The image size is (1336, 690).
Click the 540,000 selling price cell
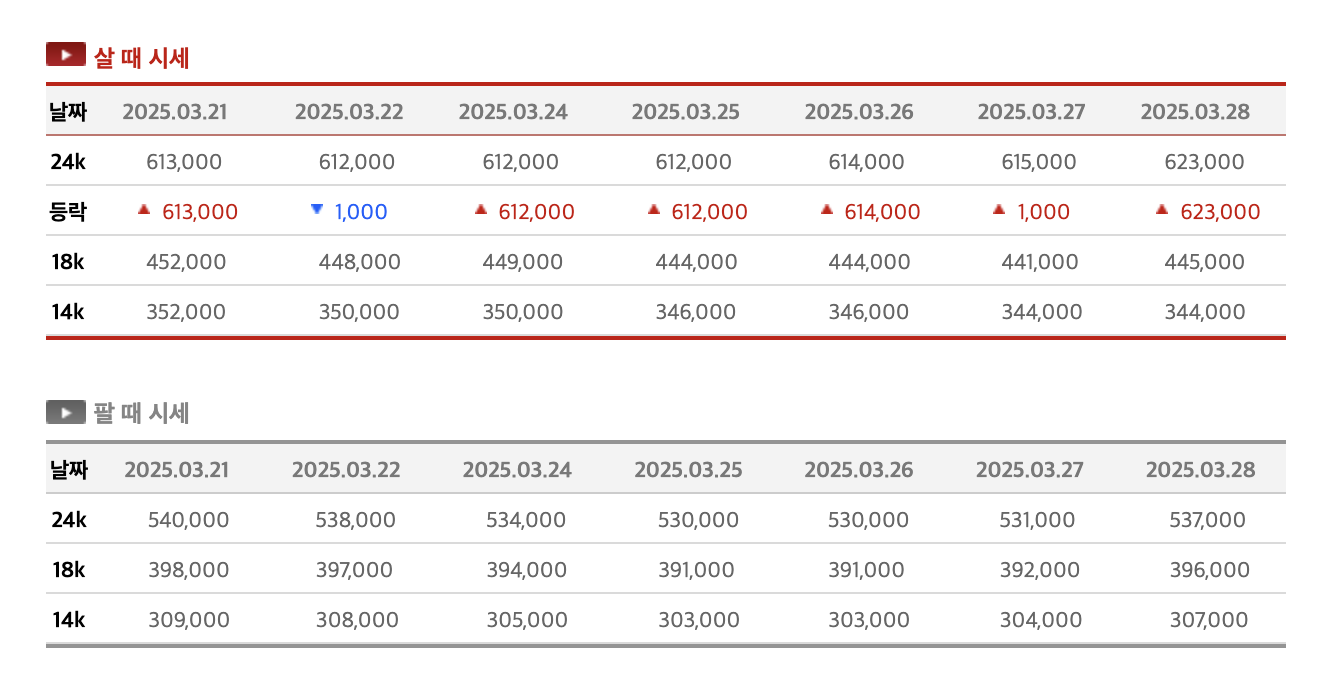pyautogui.click(x=188, y=520)
